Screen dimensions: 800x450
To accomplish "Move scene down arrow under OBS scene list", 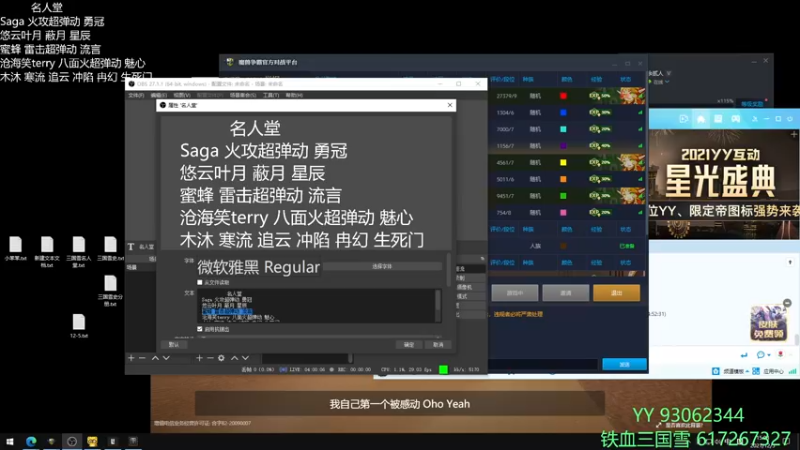I will pyautogui.click(x=166, y=358).
